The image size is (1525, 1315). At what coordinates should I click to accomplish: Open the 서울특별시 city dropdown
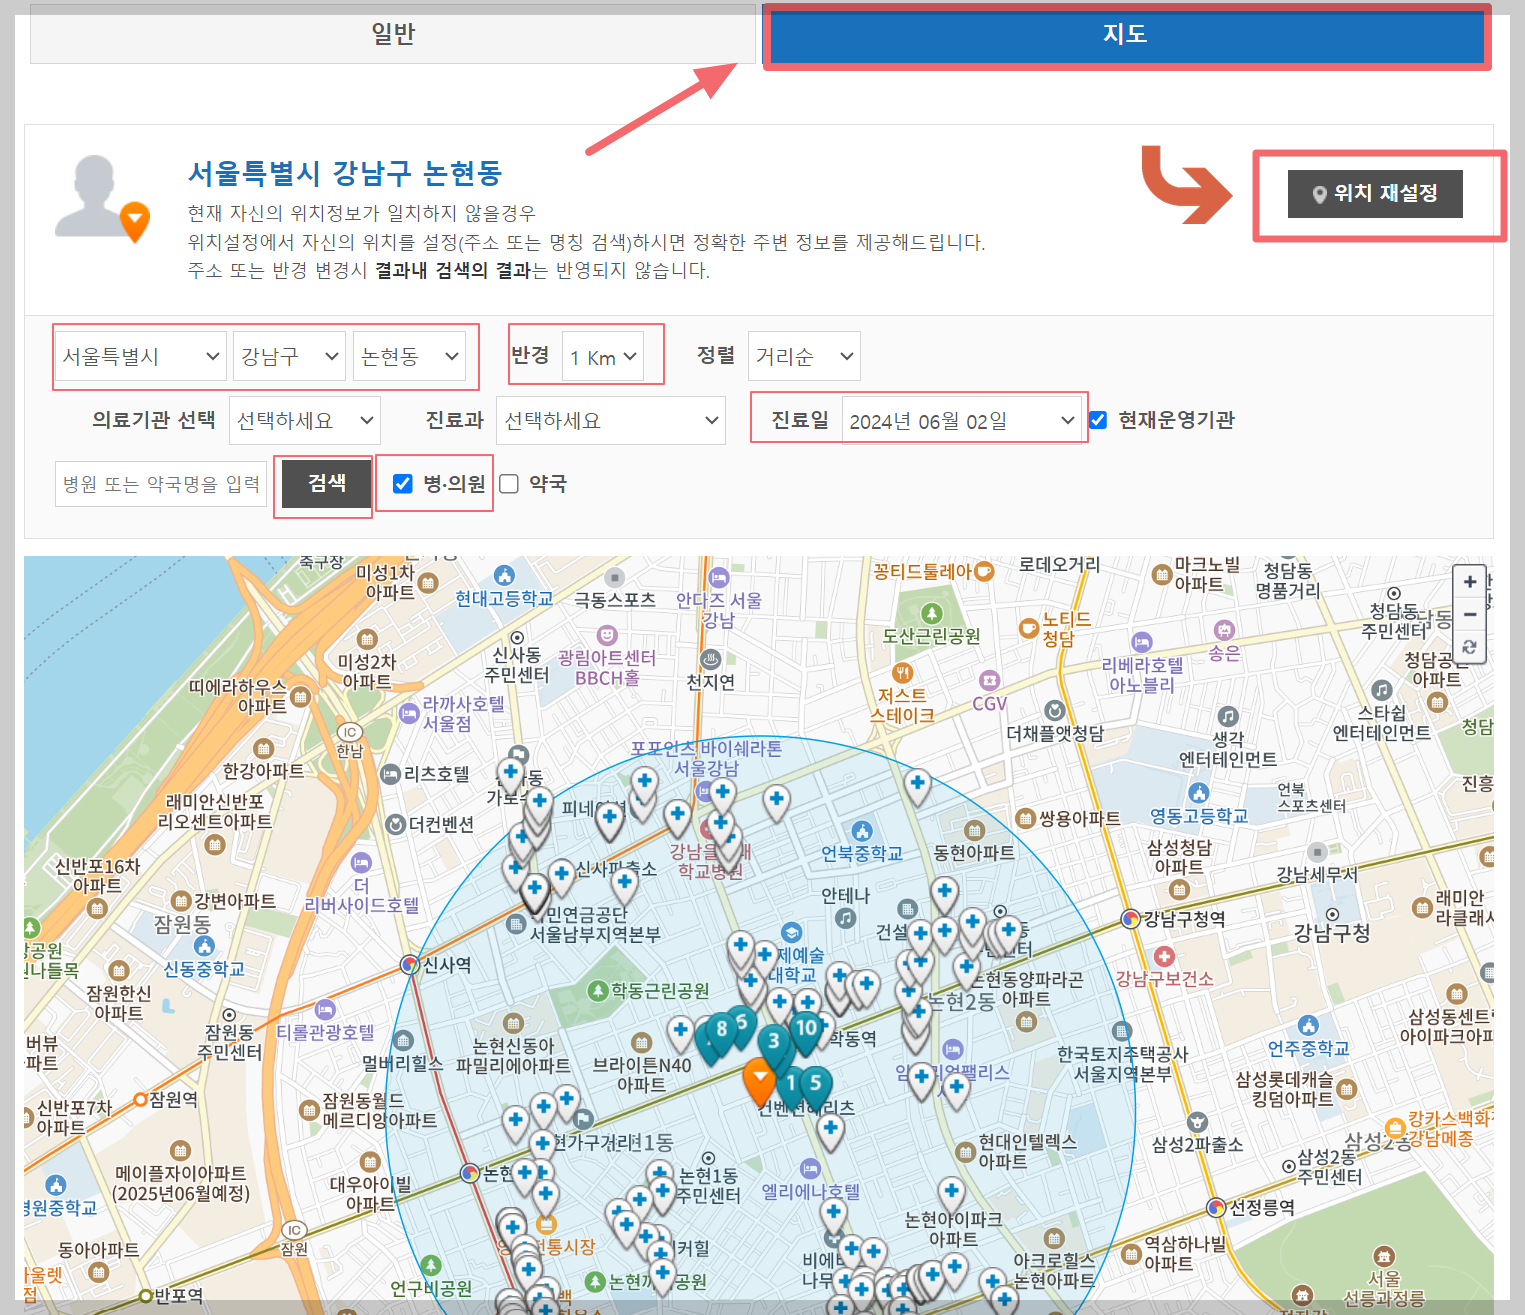pyautogui.click(x=141, y=356)
